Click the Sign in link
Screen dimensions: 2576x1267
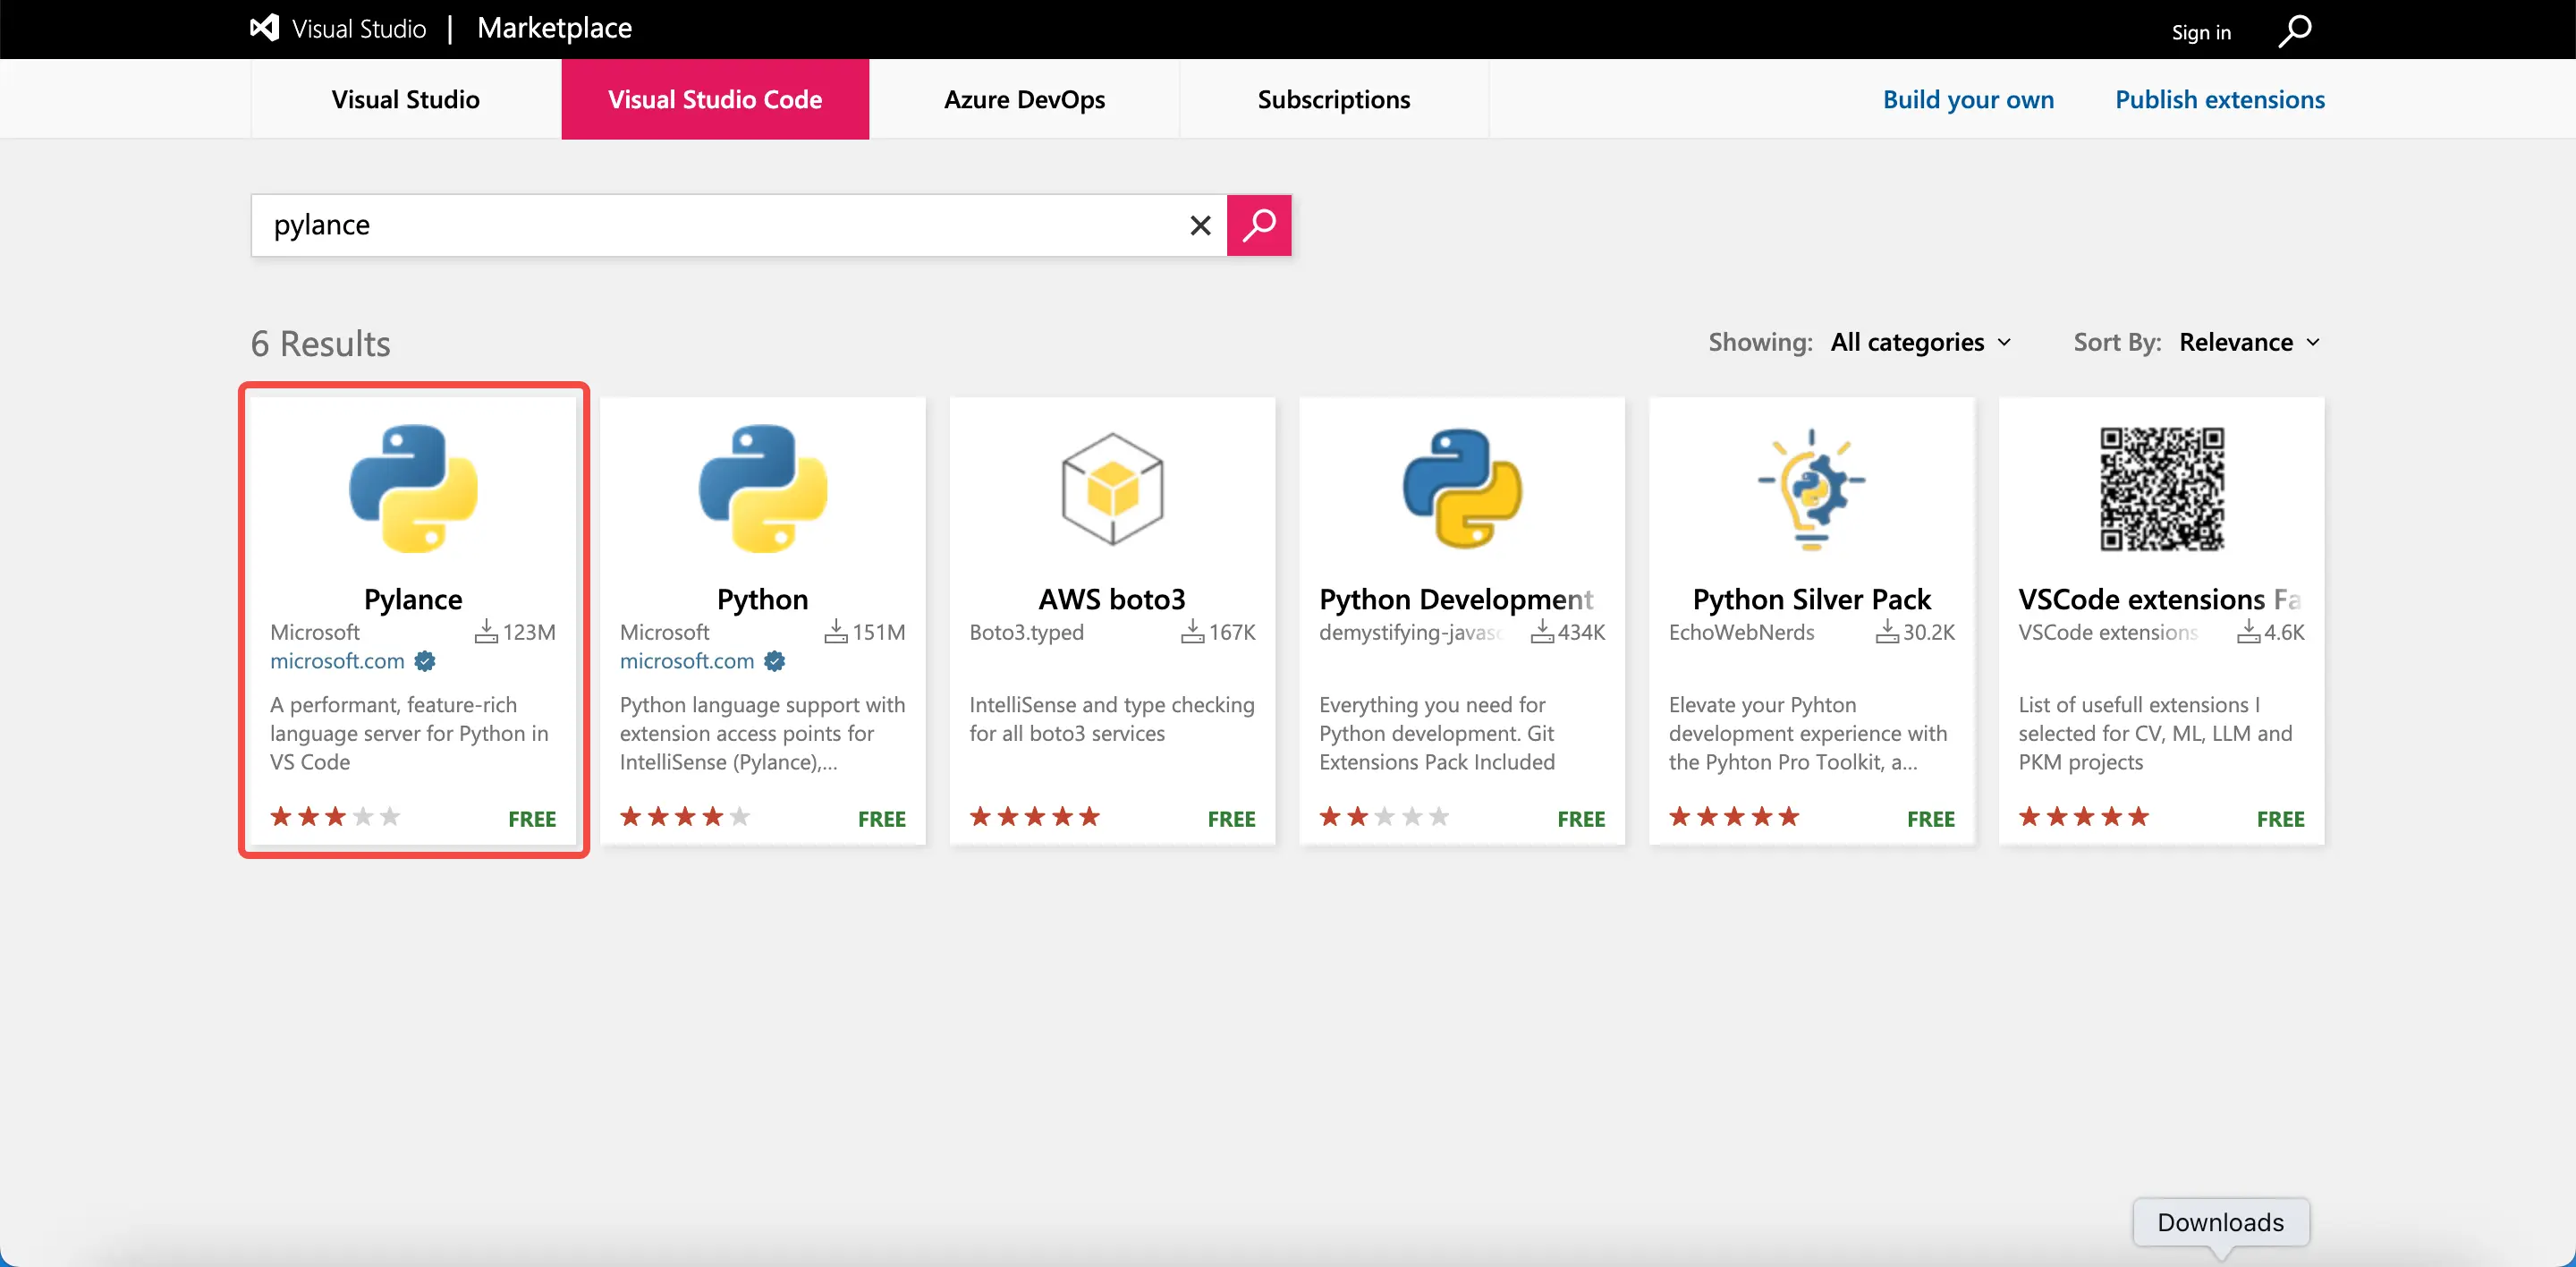[x=2200, y=32]
